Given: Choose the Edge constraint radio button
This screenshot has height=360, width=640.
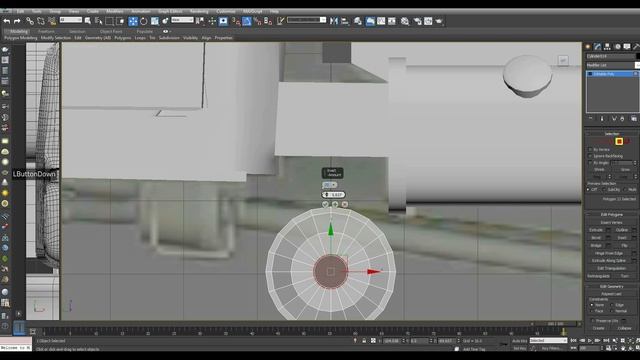Looking at the screenshot, I should (612, 305).
